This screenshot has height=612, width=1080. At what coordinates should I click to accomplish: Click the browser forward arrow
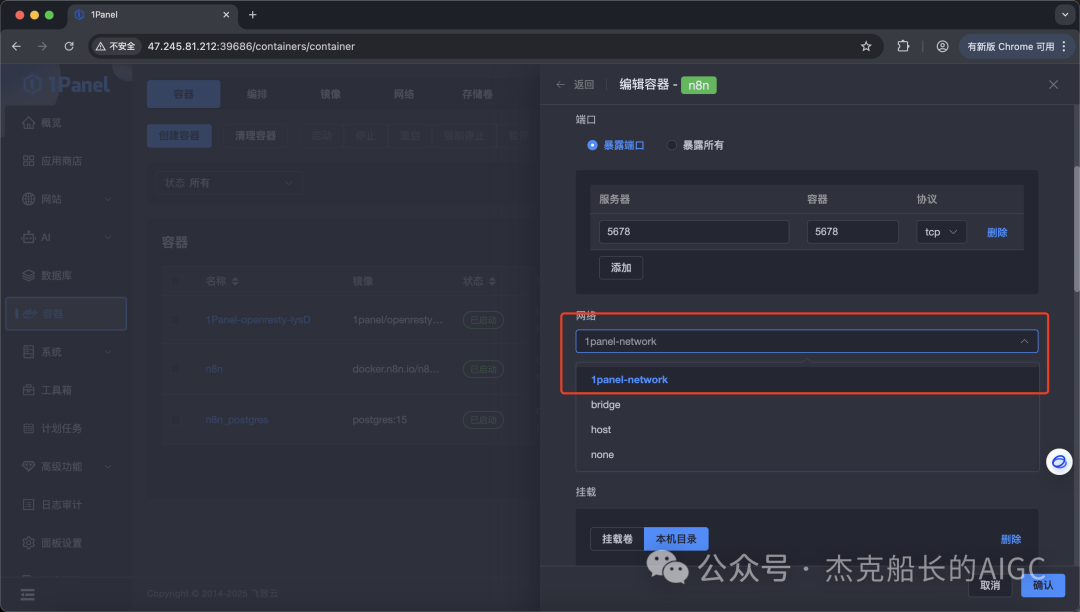43,46
